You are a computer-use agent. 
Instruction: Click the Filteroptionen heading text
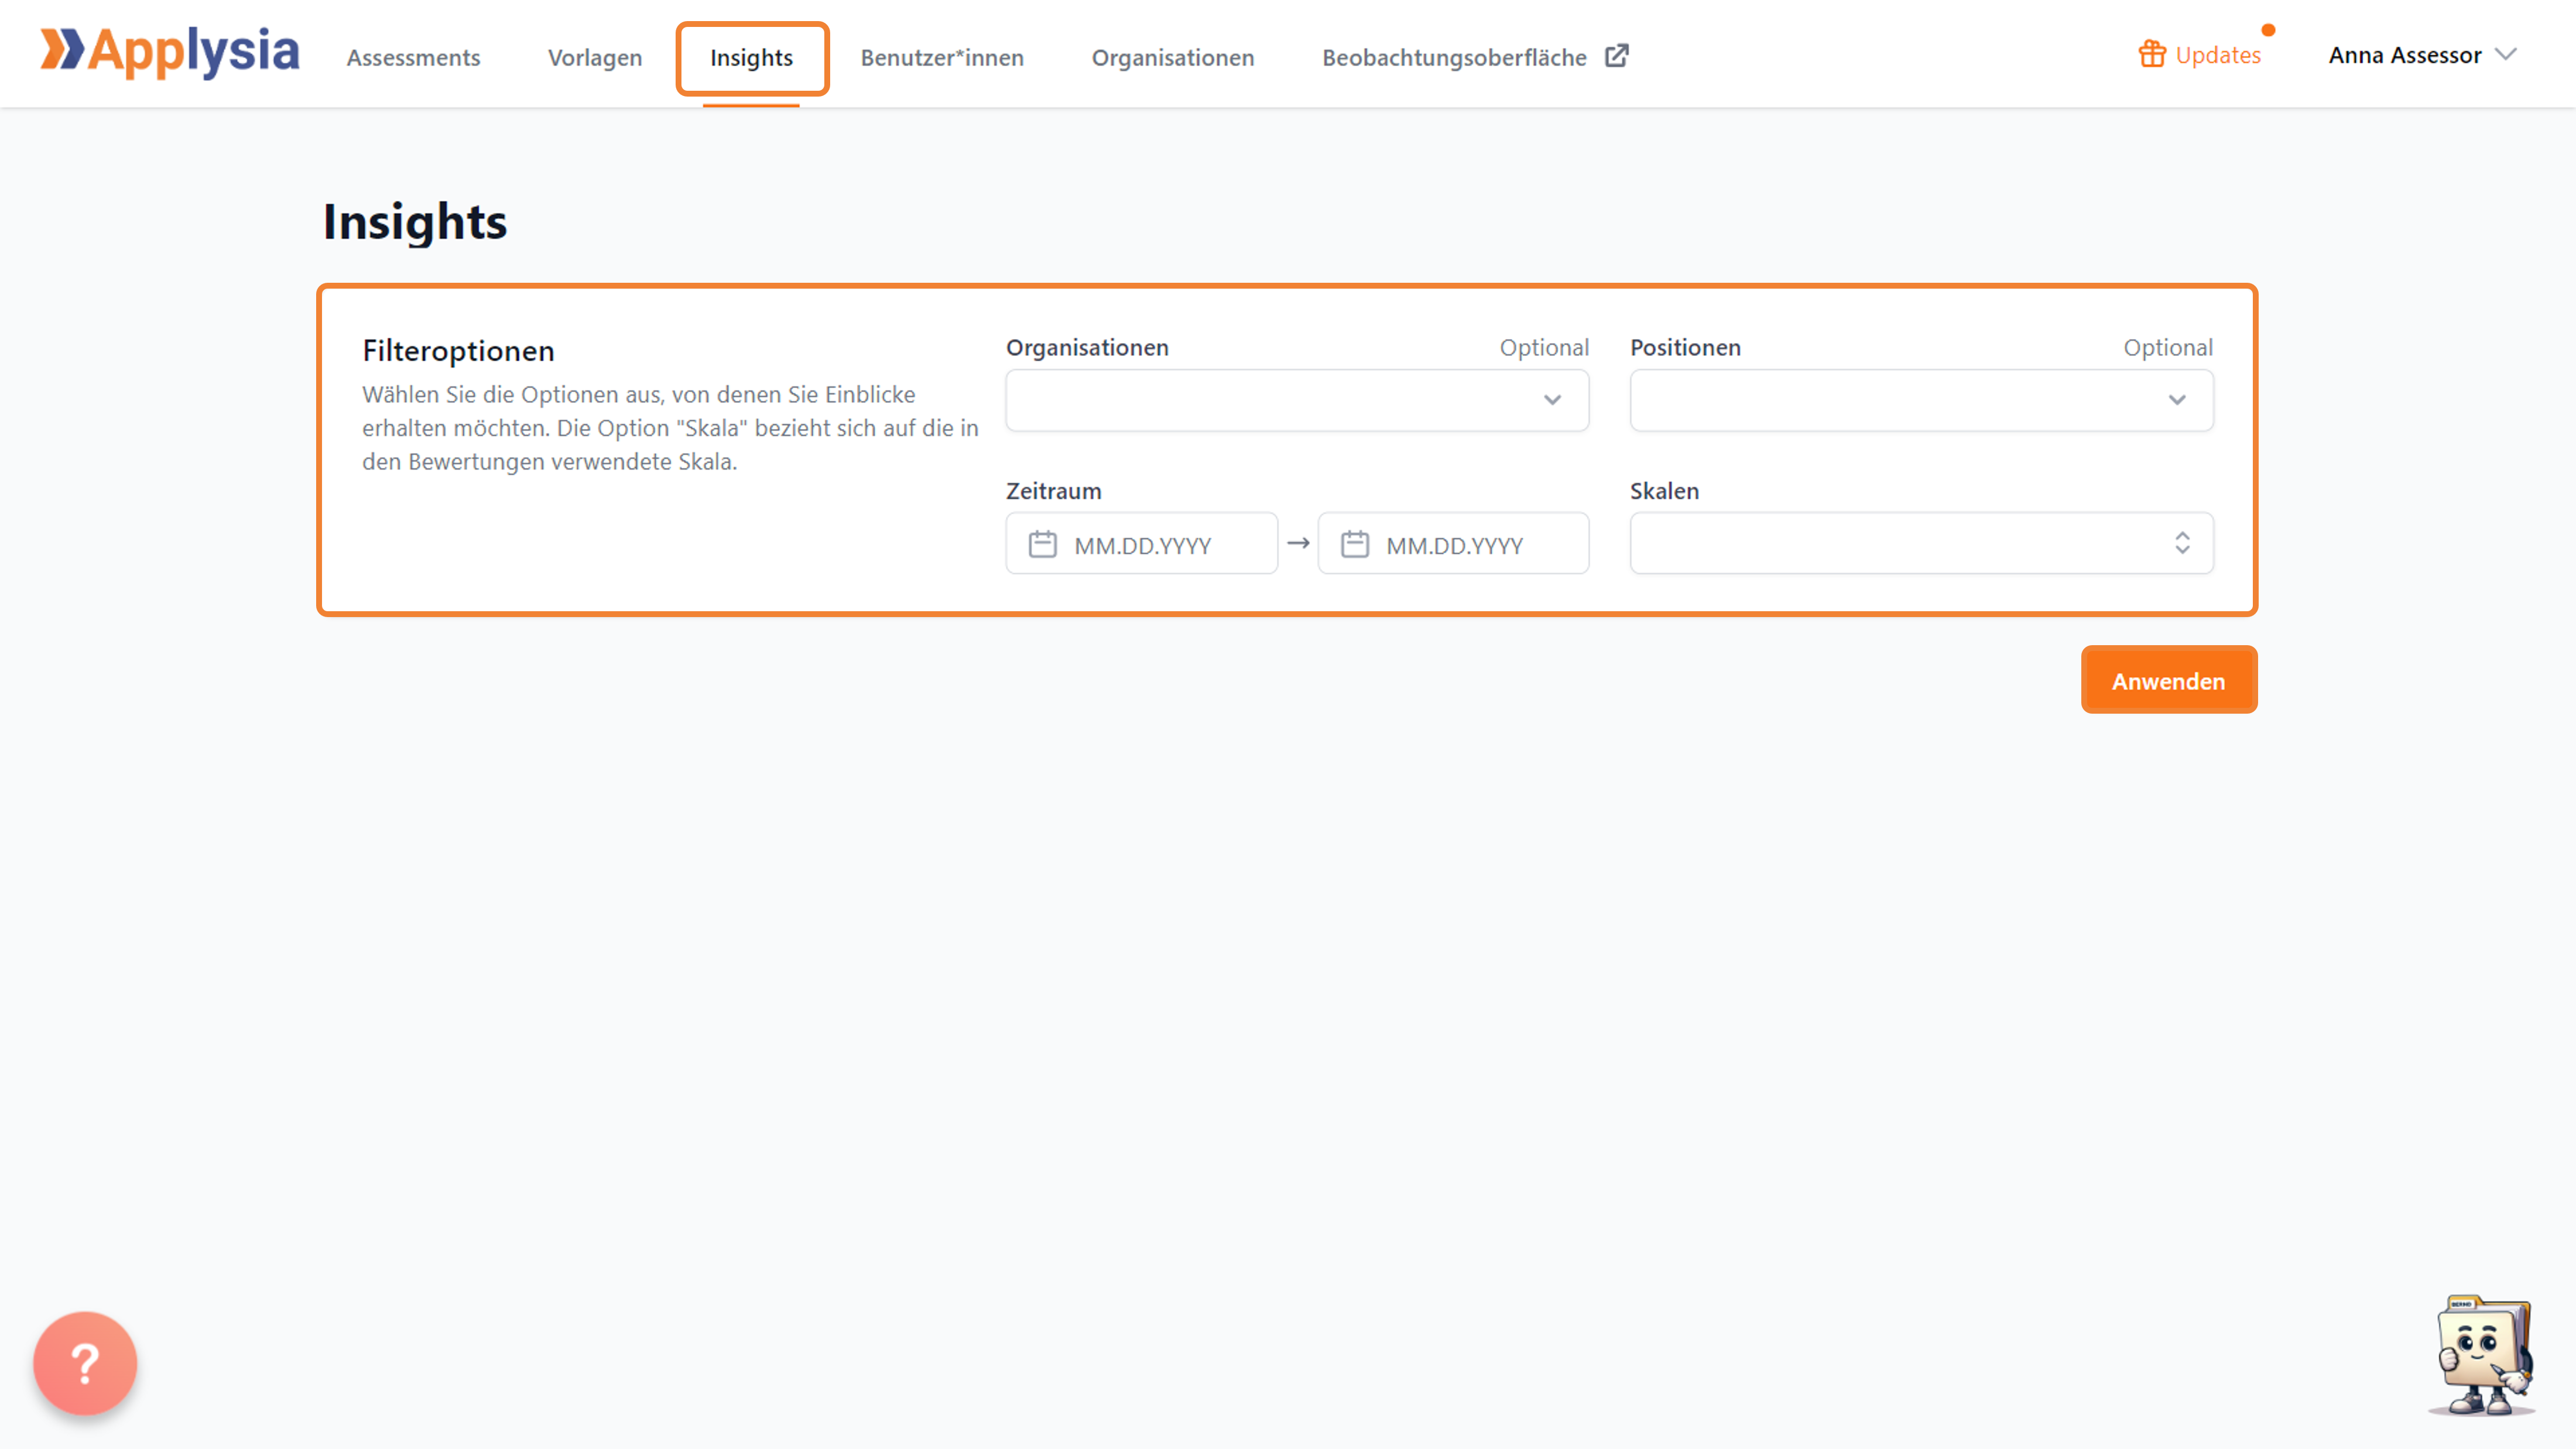[458, 350]
